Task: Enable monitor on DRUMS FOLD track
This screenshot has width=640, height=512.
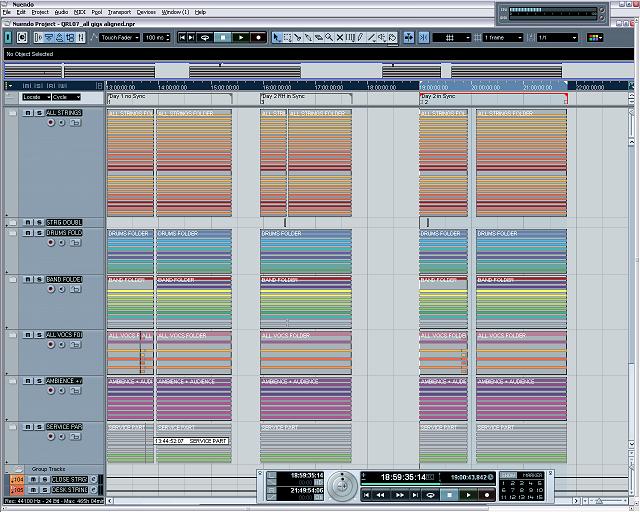Action: pyautogui.click(x=62, y=243)
